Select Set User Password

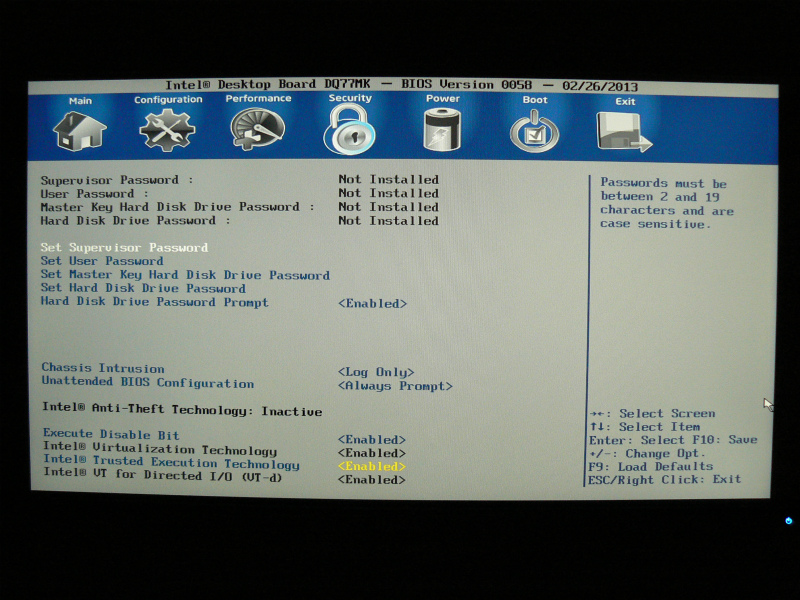point(102,261)
